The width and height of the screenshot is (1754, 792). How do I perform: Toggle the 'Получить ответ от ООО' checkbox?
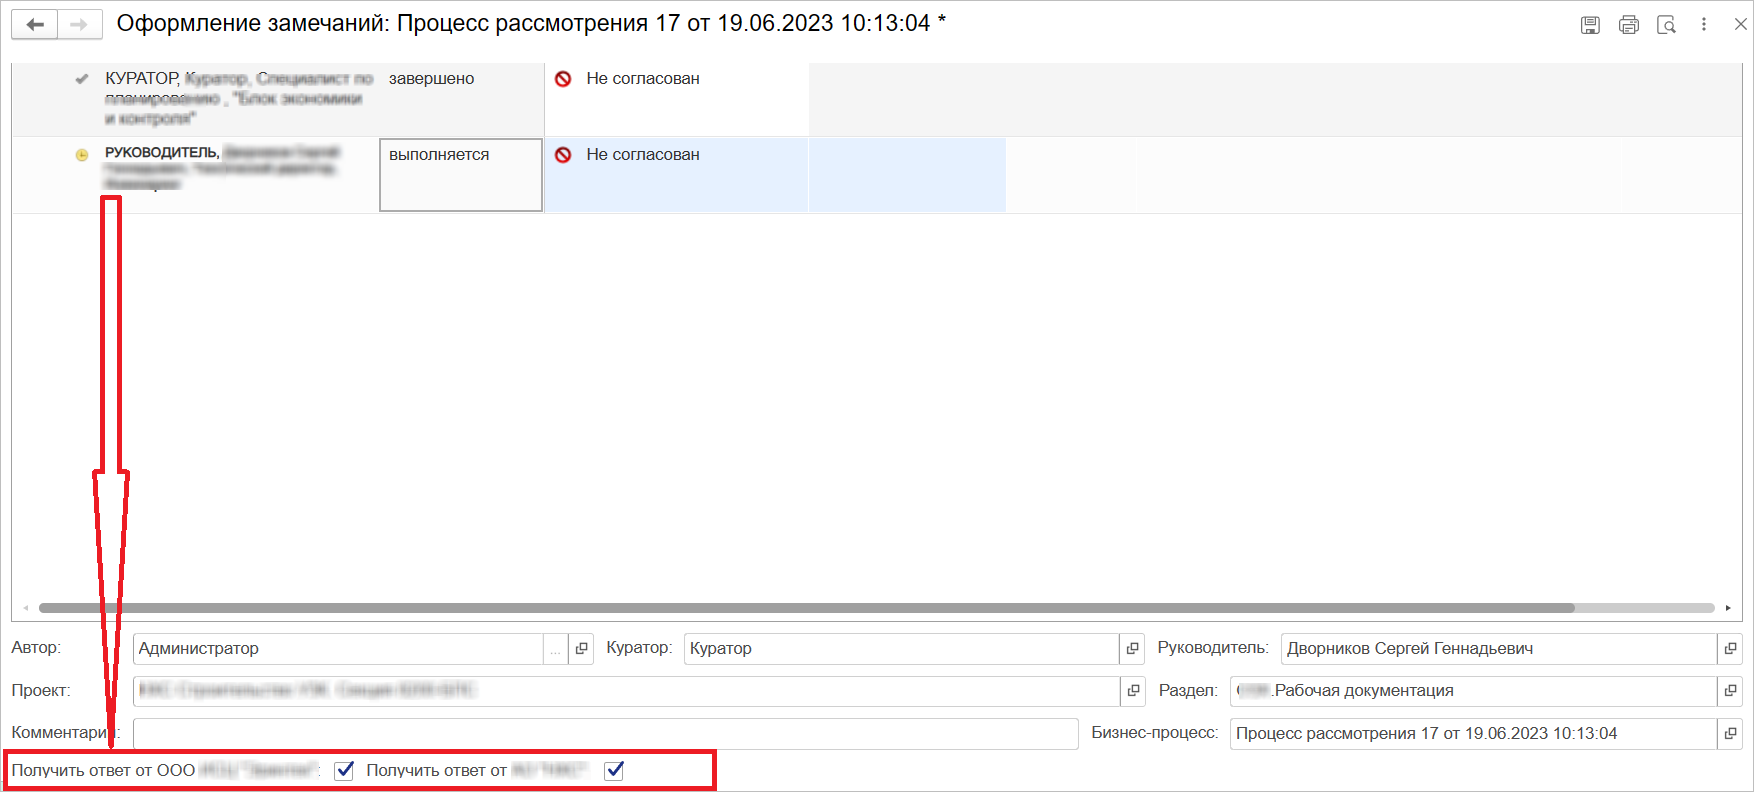point(344,770)
